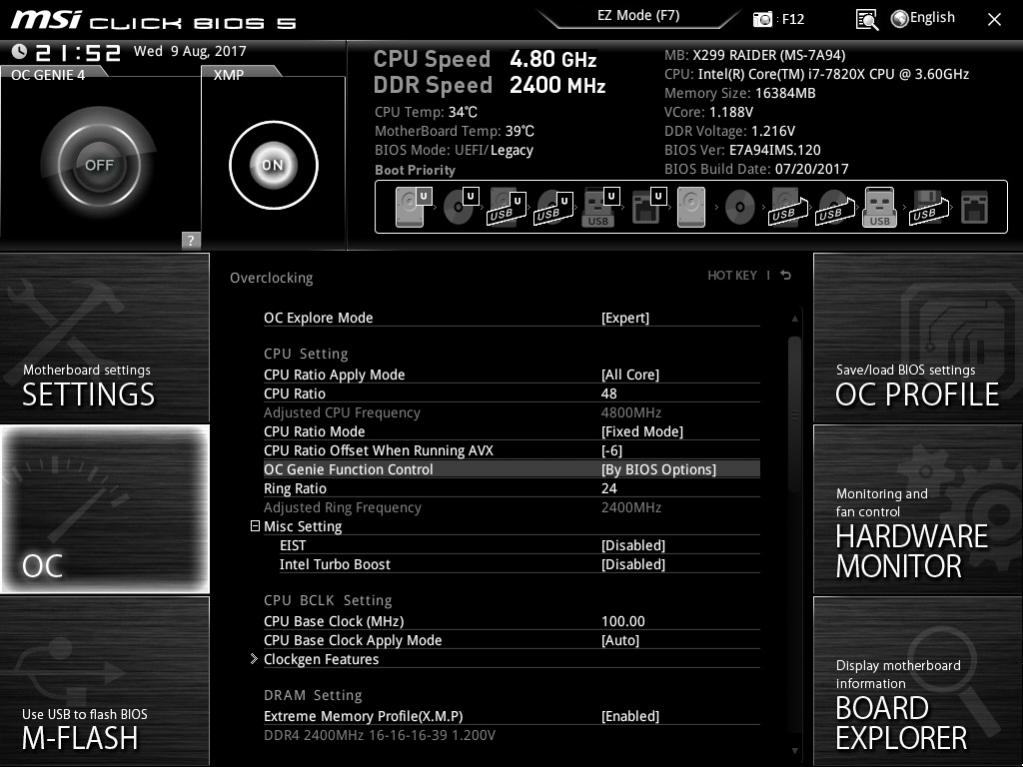Choose the legacy USB floppy boot icon
Viewport: 1023px width, 767px height.
click(x=928, y=207)
